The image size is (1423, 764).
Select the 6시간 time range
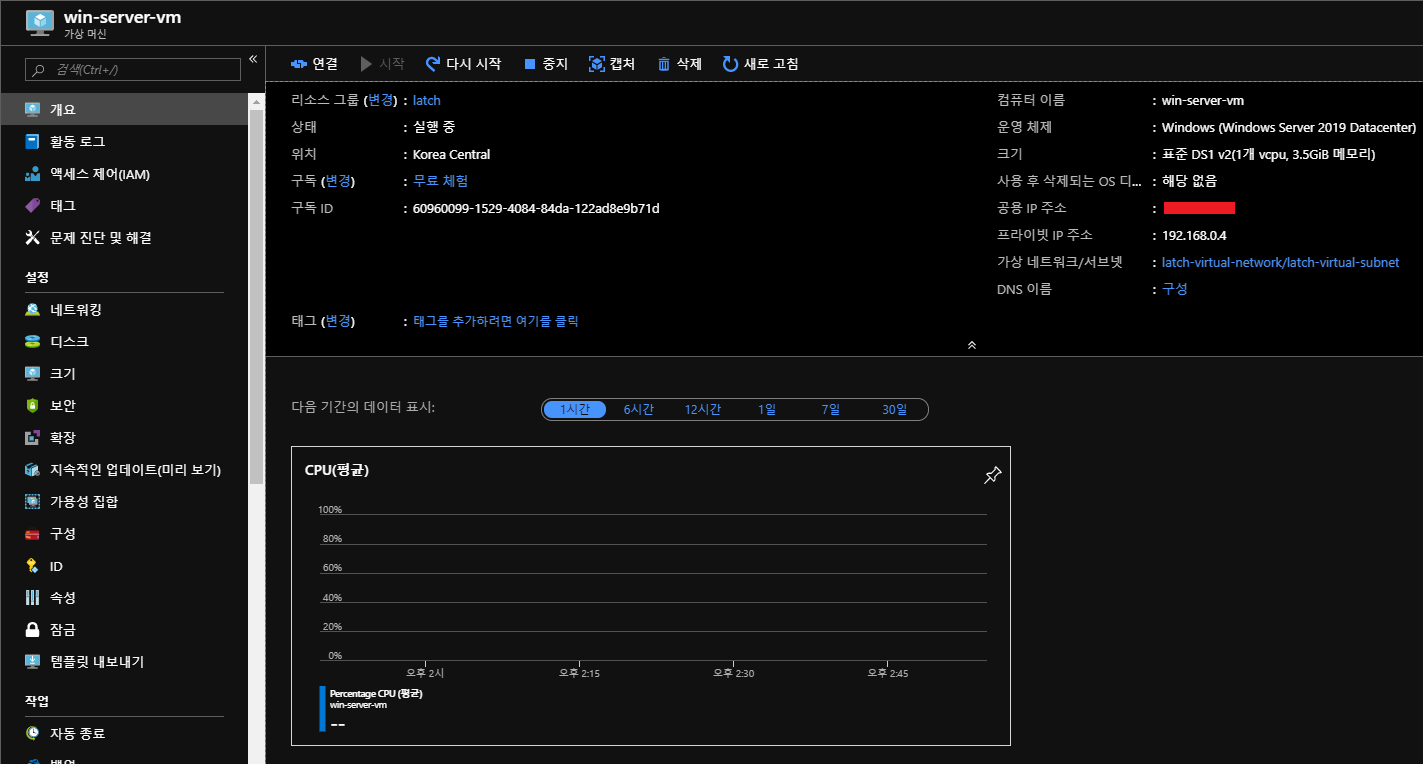coord(638,410)
